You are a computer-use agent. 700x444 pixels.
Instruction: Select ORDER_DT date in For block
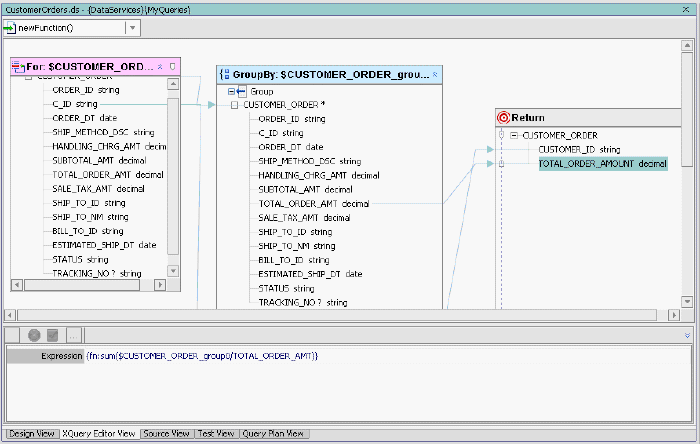(84, 118)
